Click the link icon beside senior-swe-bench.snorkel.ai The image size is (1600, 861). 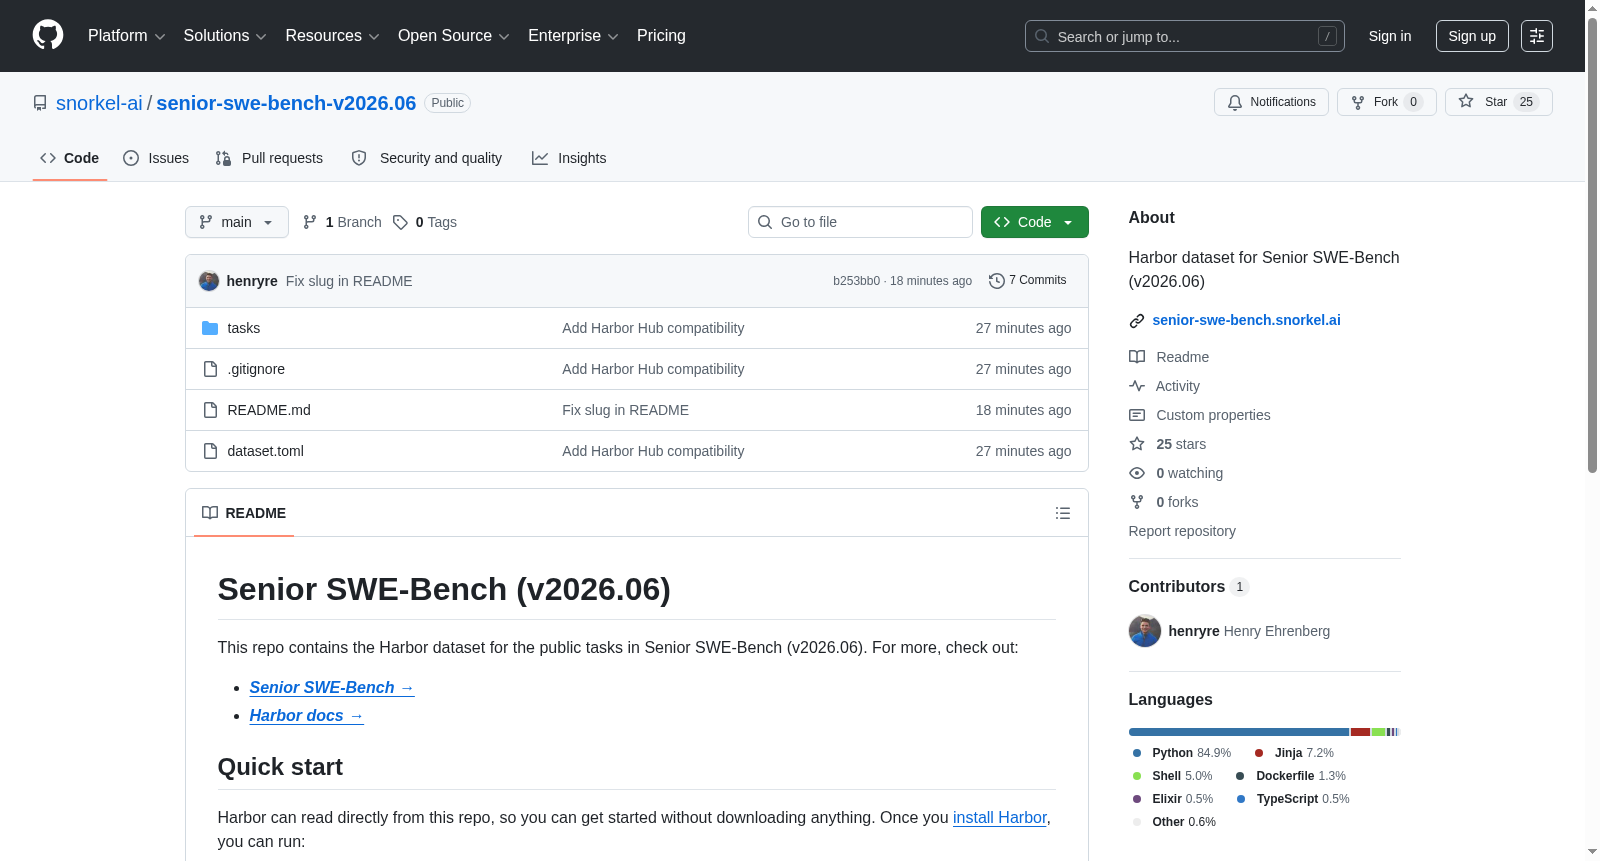click(x=1137, y=321)
